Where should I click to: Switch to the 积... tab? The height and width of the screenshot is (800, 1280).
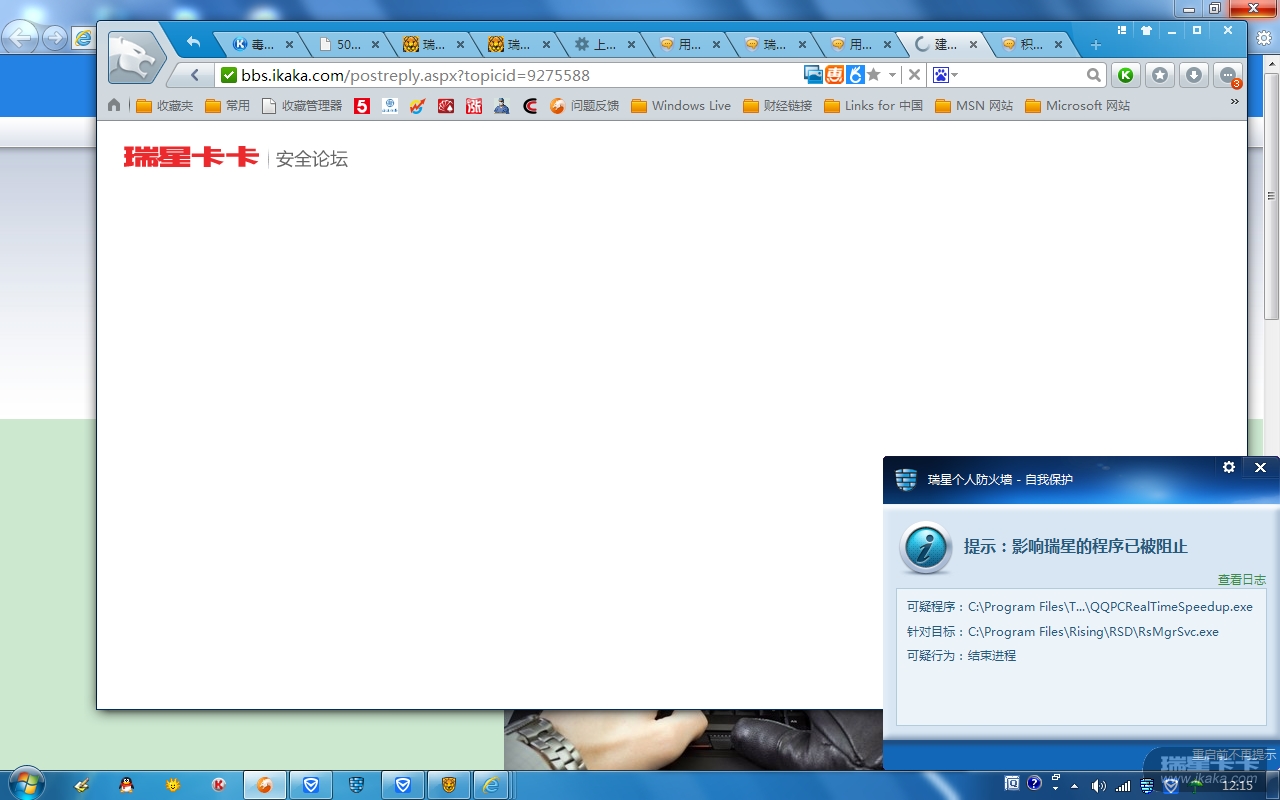click(1031, 44)
